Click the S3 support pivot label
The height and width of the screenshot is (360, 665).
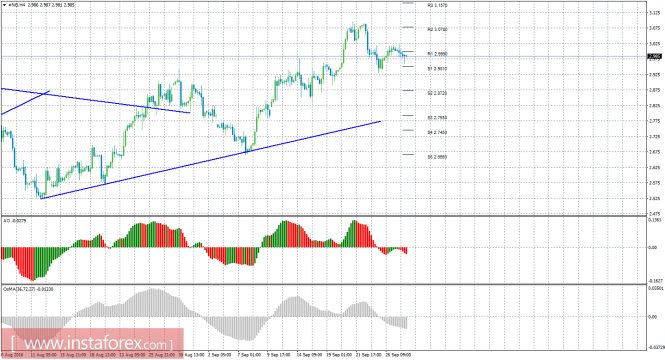click(x=437, y=117)
